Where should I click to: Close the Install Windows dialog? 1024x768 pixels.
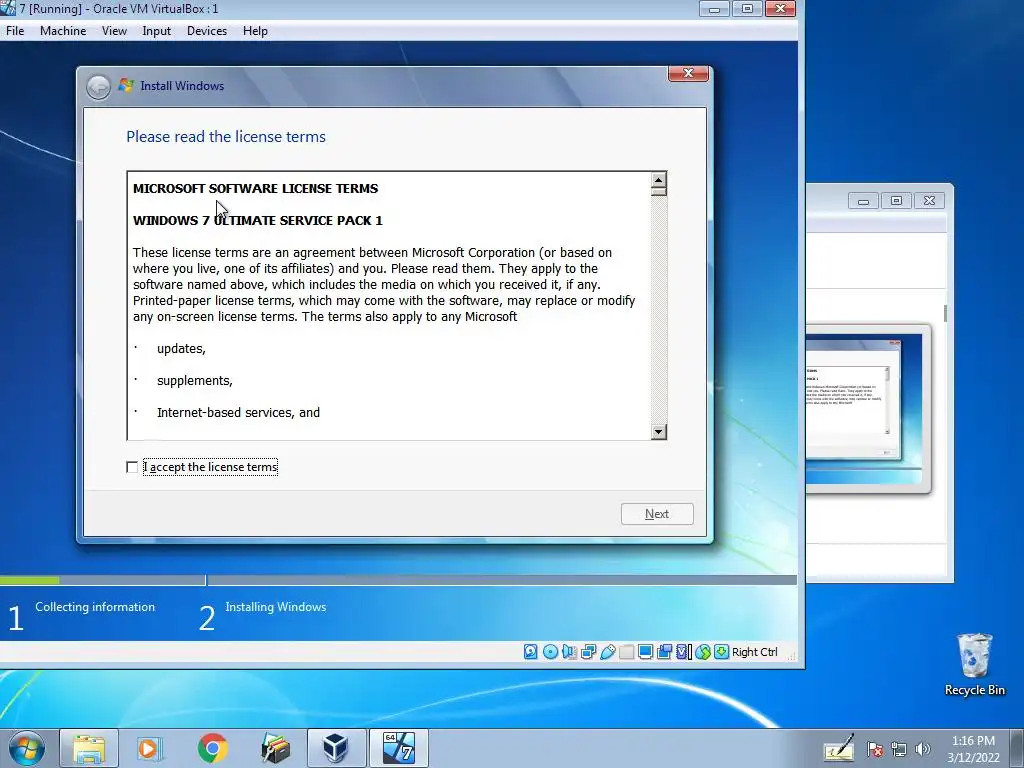[x=688, y=73]
